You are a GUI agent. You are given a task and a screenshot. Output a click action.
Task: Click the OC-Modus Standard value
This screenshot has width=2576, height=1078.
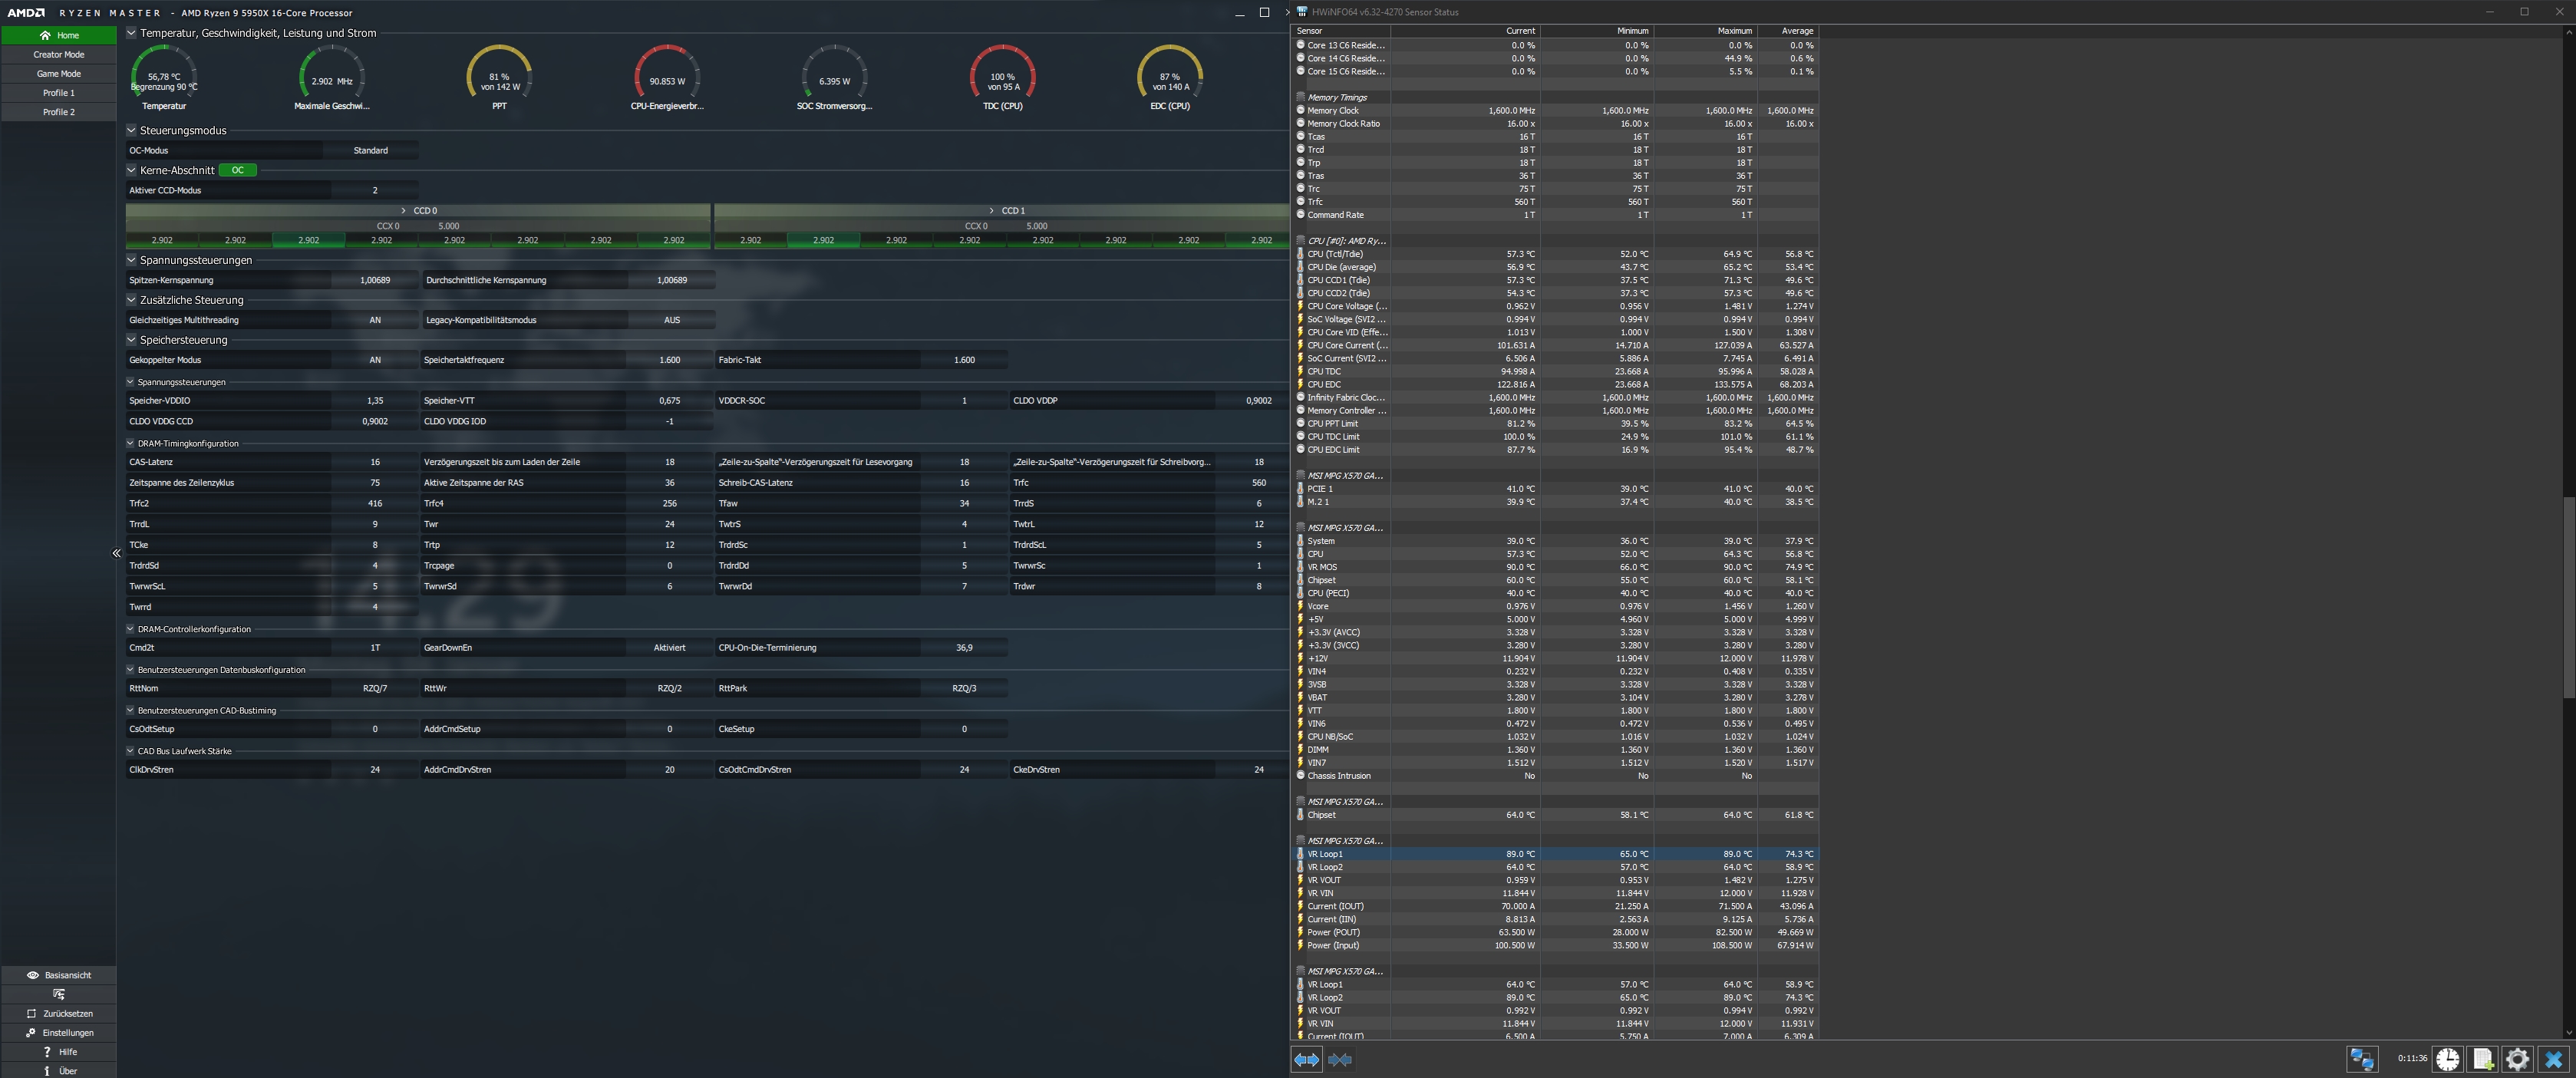371,150
